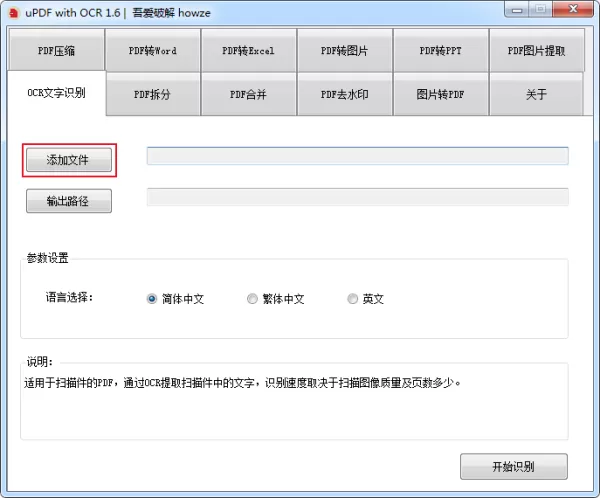Start recognition with 开始识别 button
This screenshot has width=600, height=498.
pyautogui.click(x=514, y=466)
